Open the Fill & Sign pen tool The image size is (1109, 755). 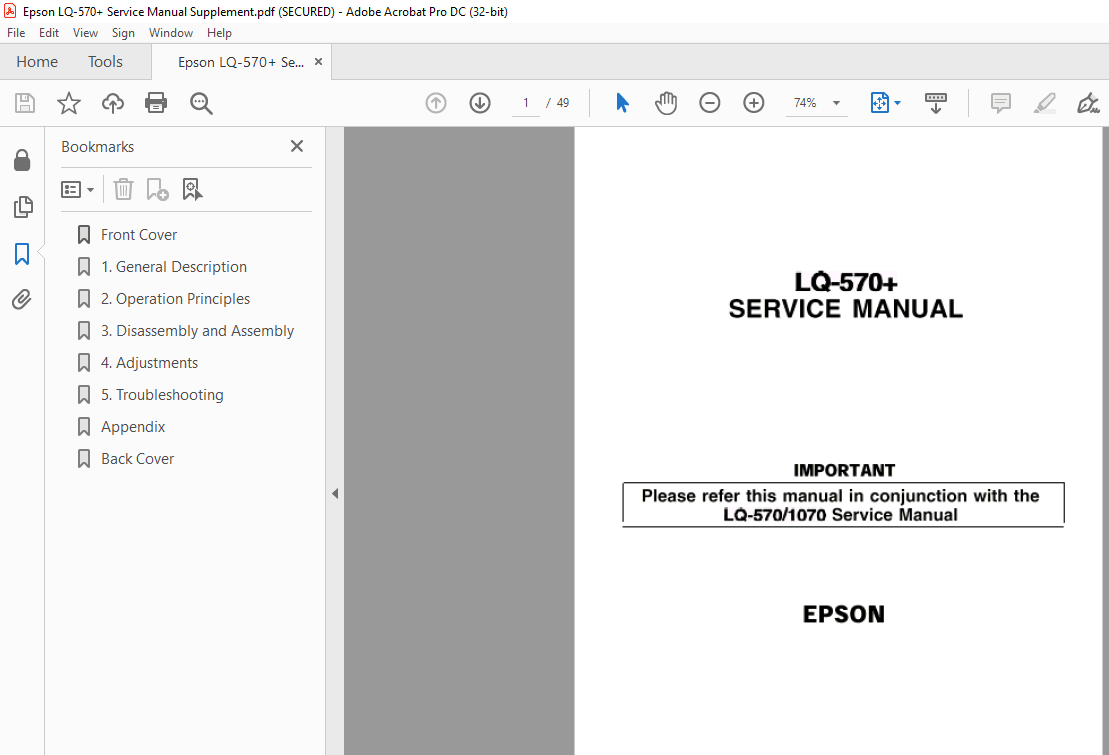[1088, 102]
